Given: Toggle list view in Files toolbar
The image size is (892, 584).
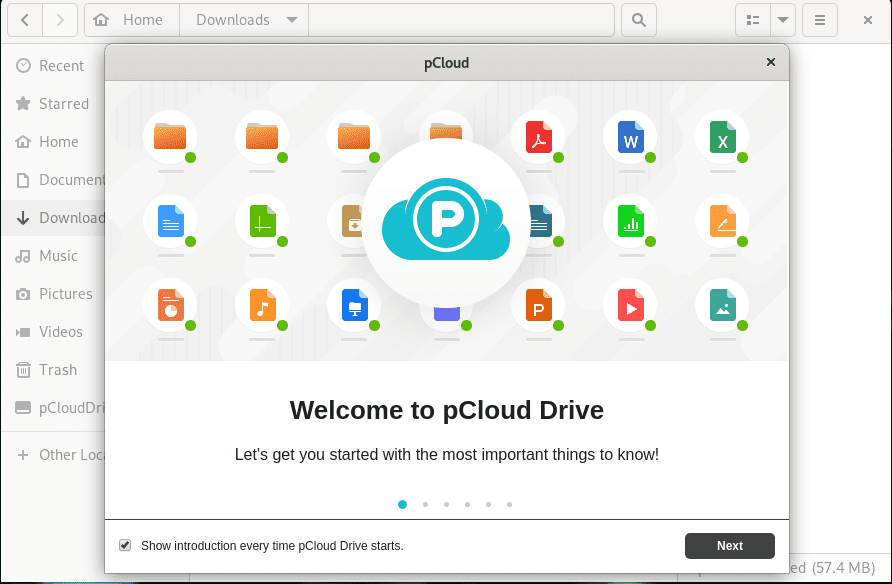Looking at the screenshot, I should pyautogui.click(x=753, y=20).
